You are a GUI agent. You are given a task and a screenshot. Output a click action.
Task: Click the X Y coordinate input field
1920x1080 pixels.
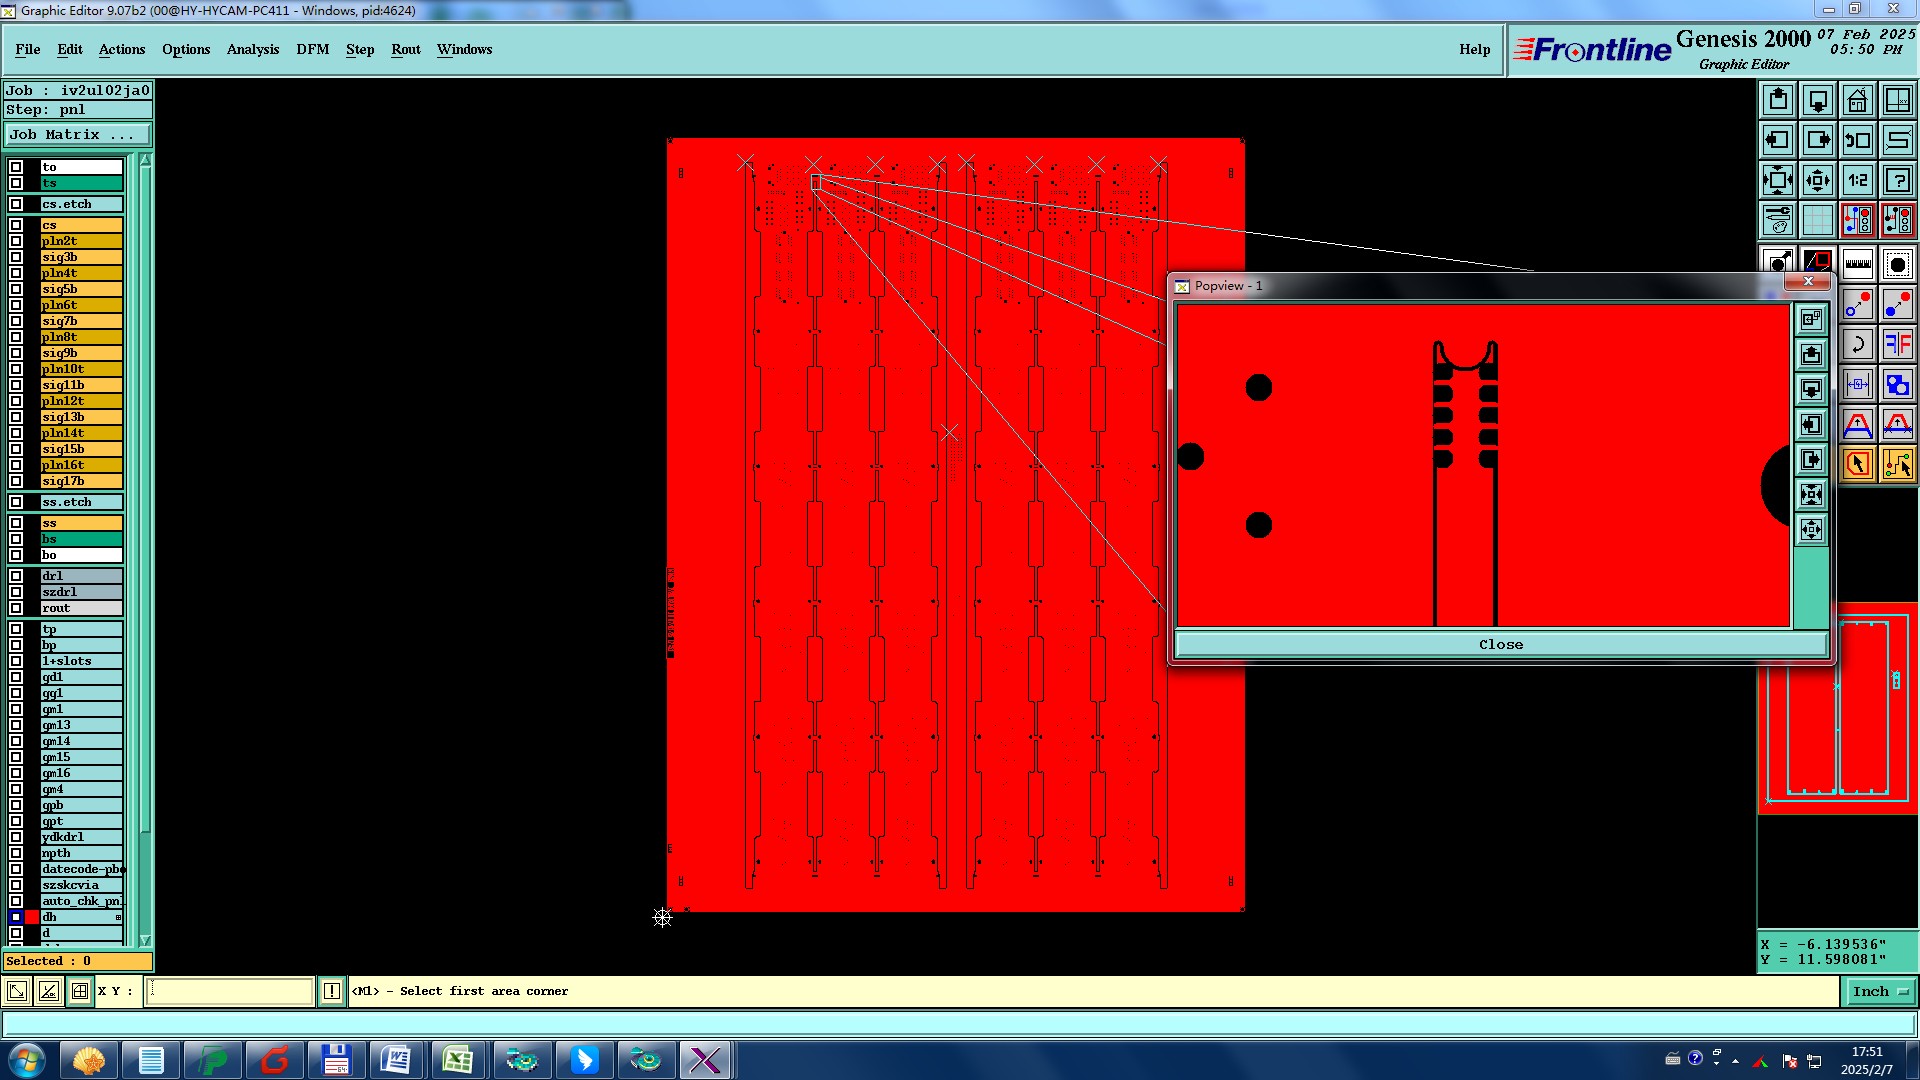pyautogui.click(x=230, y=991)
